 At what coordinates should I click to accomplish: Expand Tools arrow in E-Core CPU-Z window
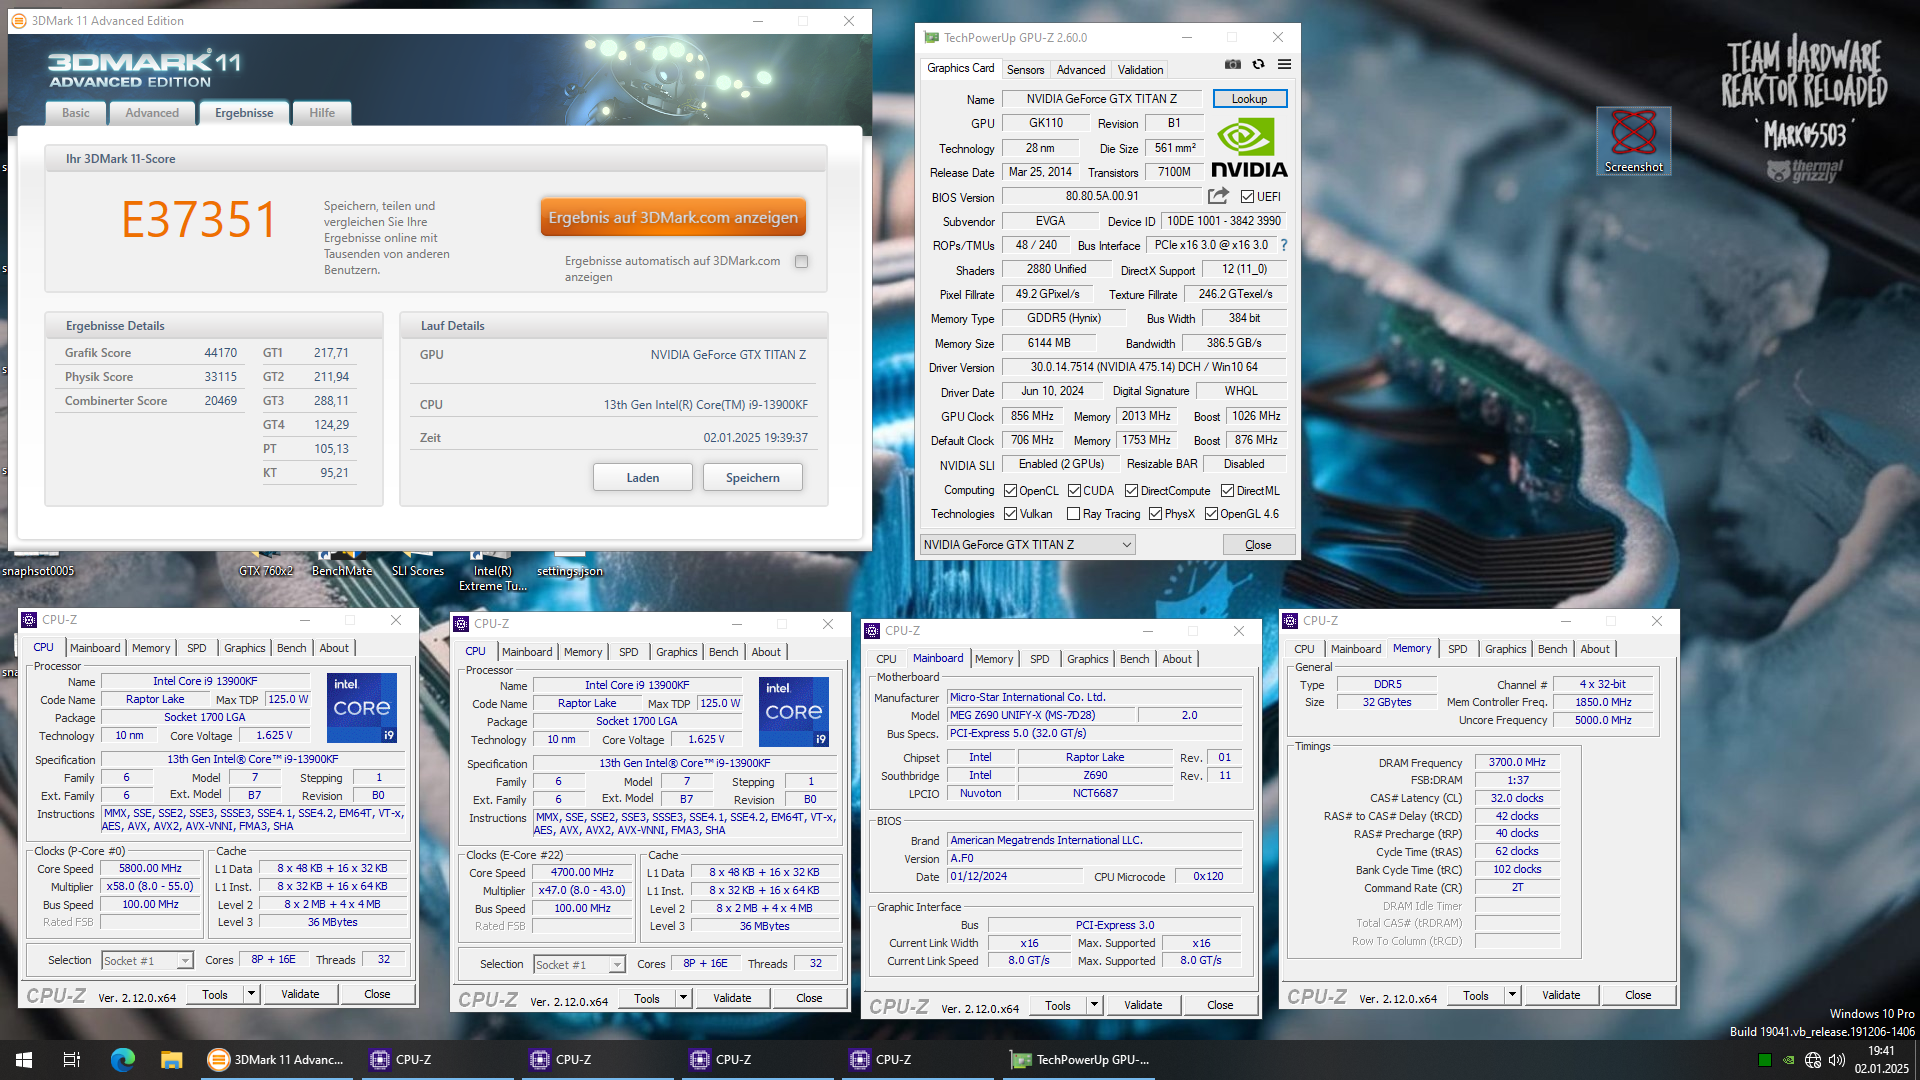[683, 998]
